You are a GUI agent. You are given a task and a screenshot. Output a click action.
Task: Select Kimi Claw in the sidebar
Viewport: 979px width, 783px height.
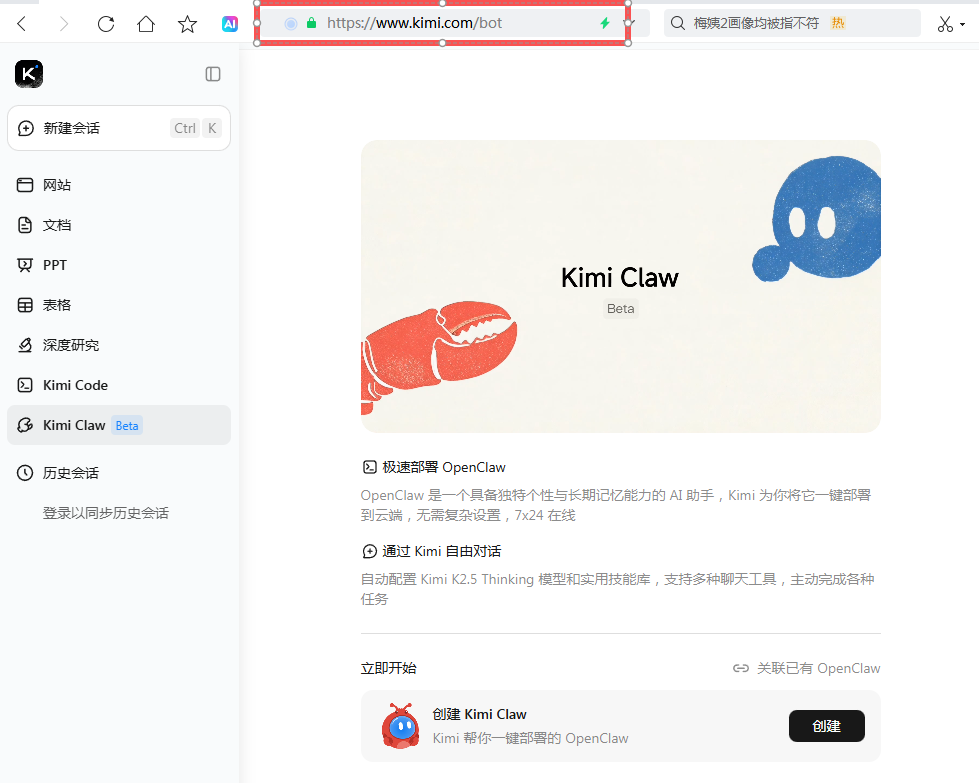(119, 425)
